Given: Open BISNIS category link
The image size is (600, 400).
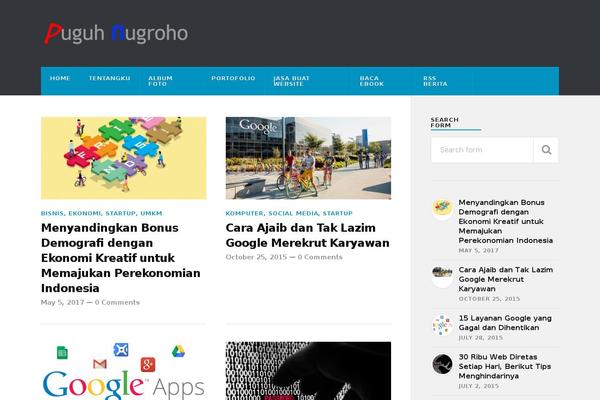Looking at the screenshot, I should [52, 213].
